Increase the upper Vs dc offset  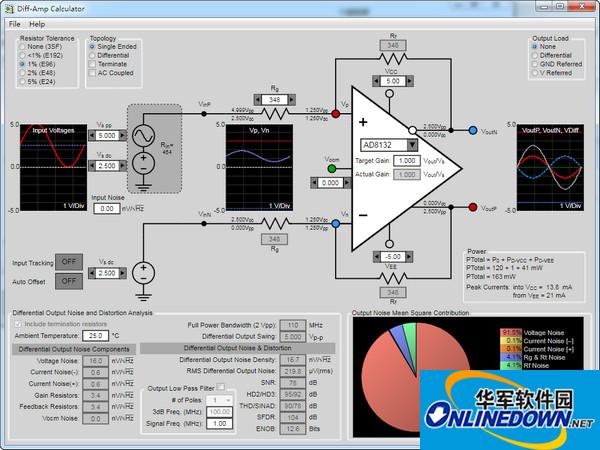coord(122,166)
